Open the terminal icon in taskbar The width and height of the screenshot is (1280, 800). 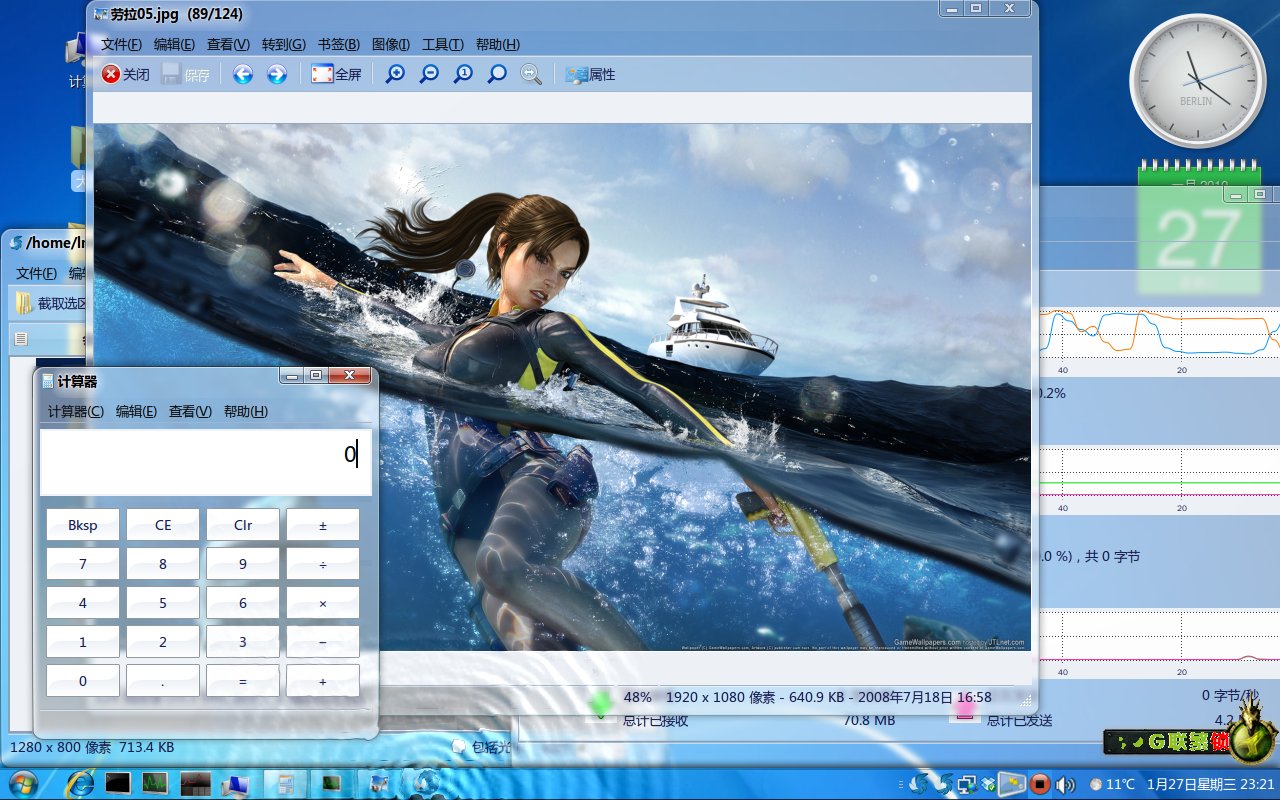tap(118, 783)
